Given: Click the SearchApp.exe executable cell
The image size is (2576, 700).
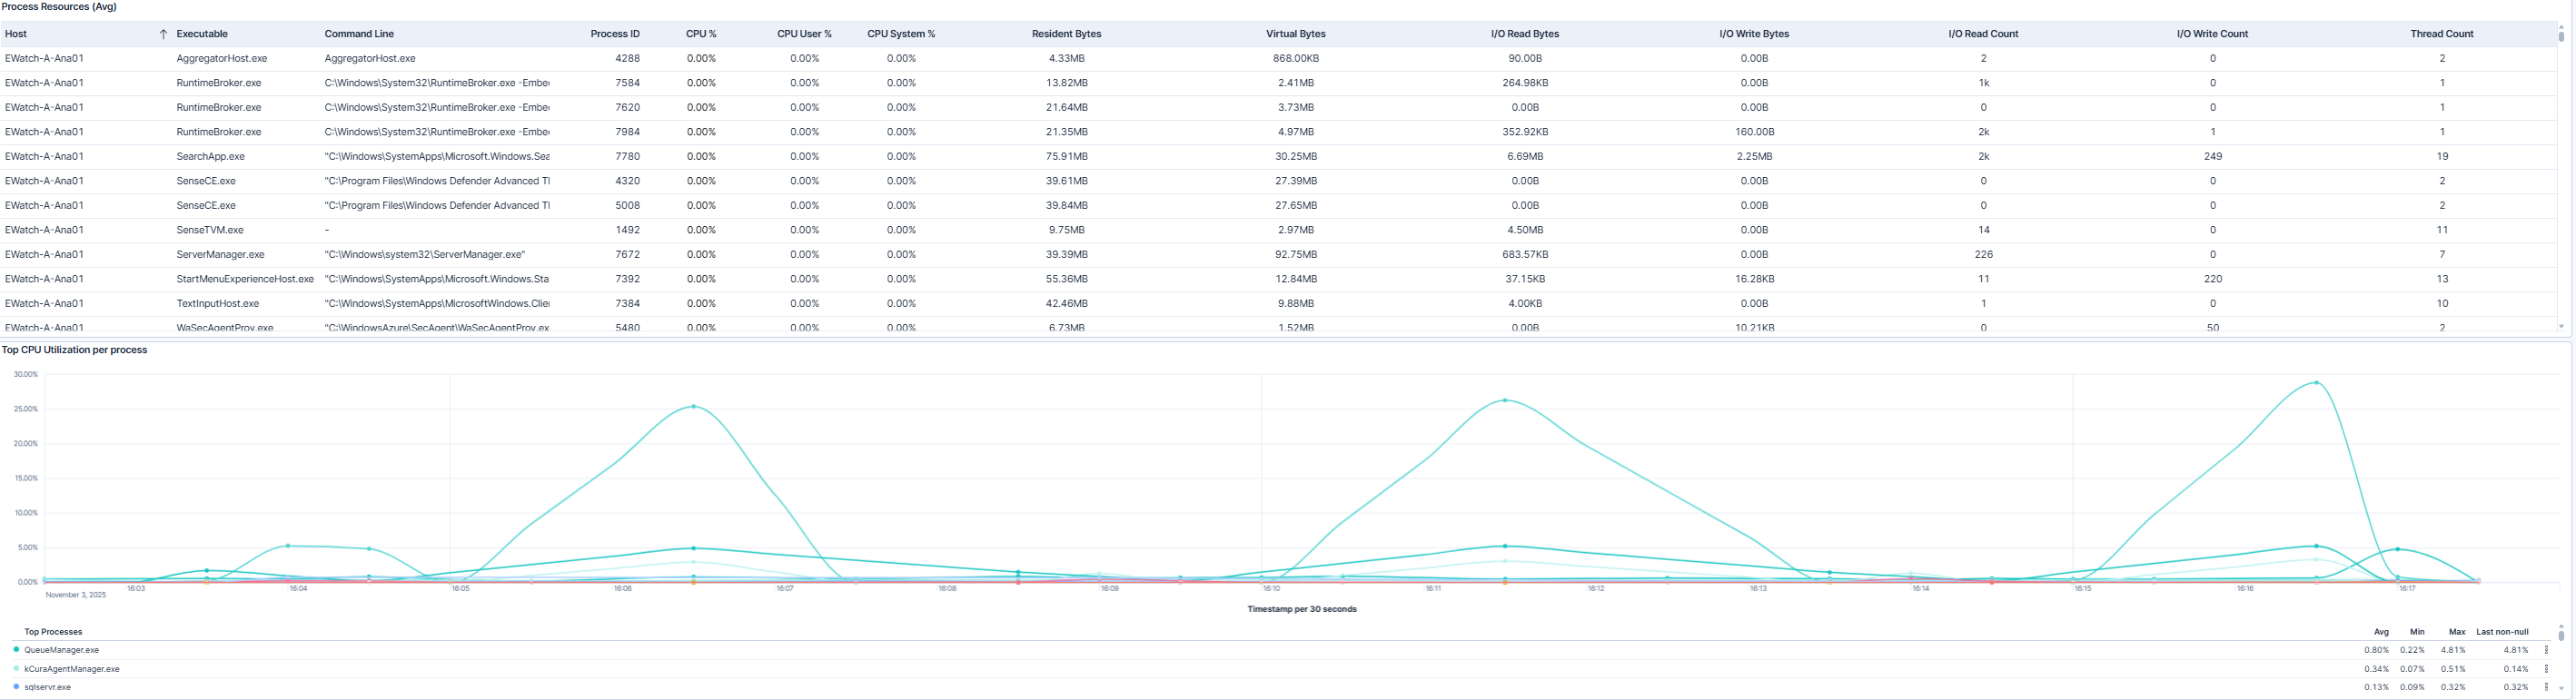Looking at the screenshot, I should pos(210,157).
